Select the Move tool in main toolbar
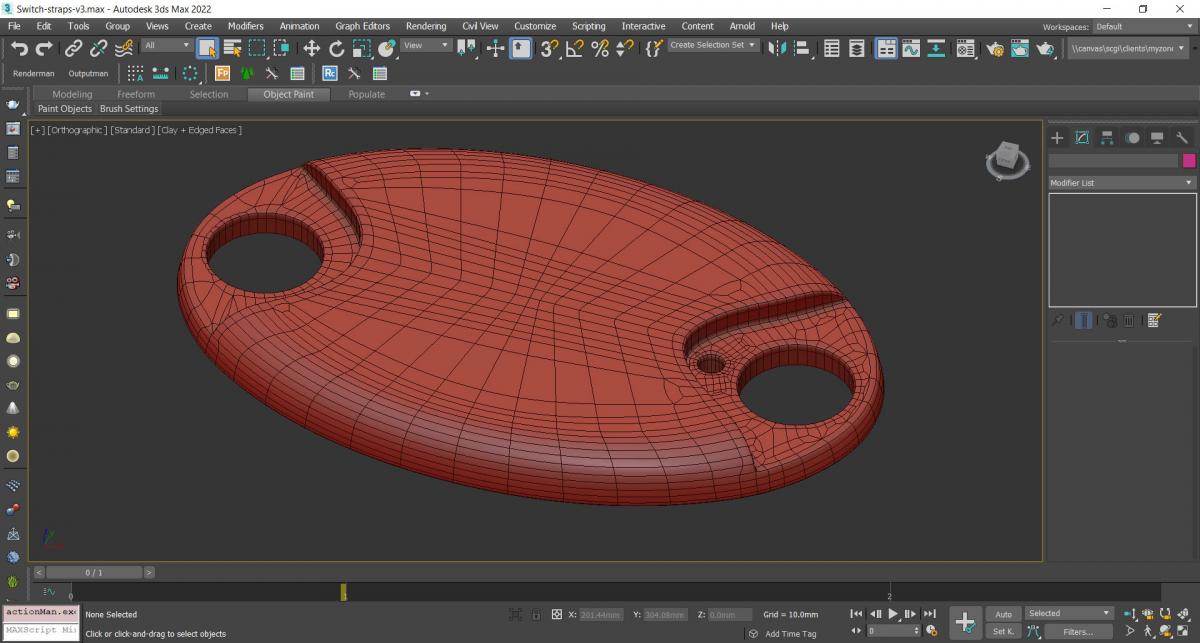This screenshot has height=643, width=1200. point(311,48)
